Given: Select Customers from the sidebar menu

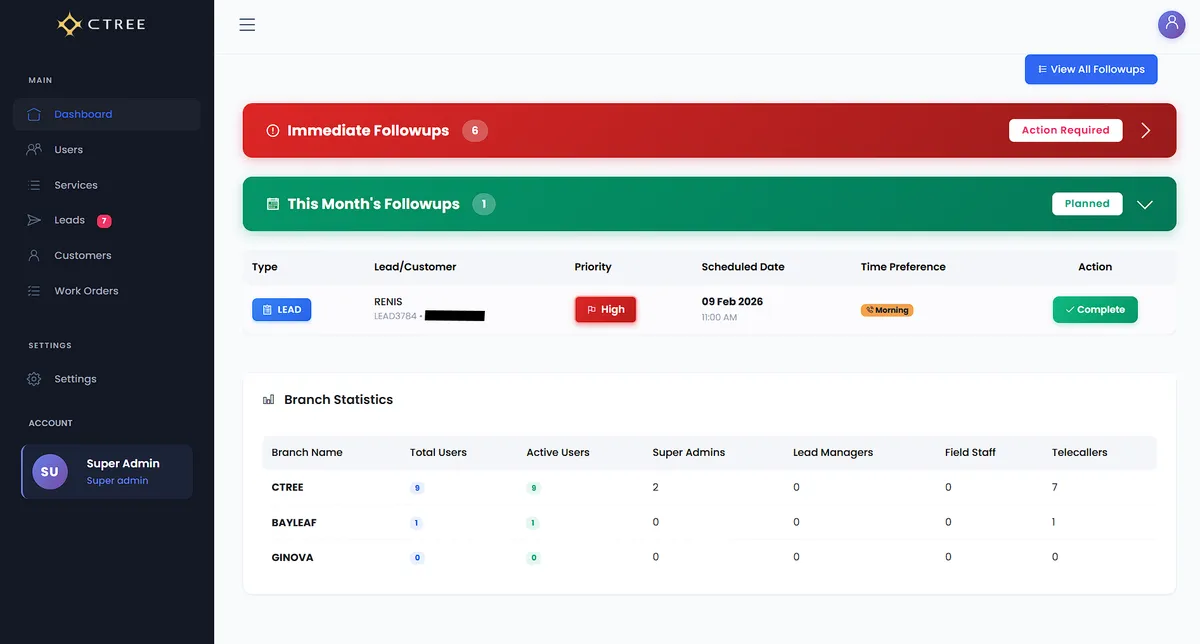Looking at the screenshot, I should [x=82, y=255].
